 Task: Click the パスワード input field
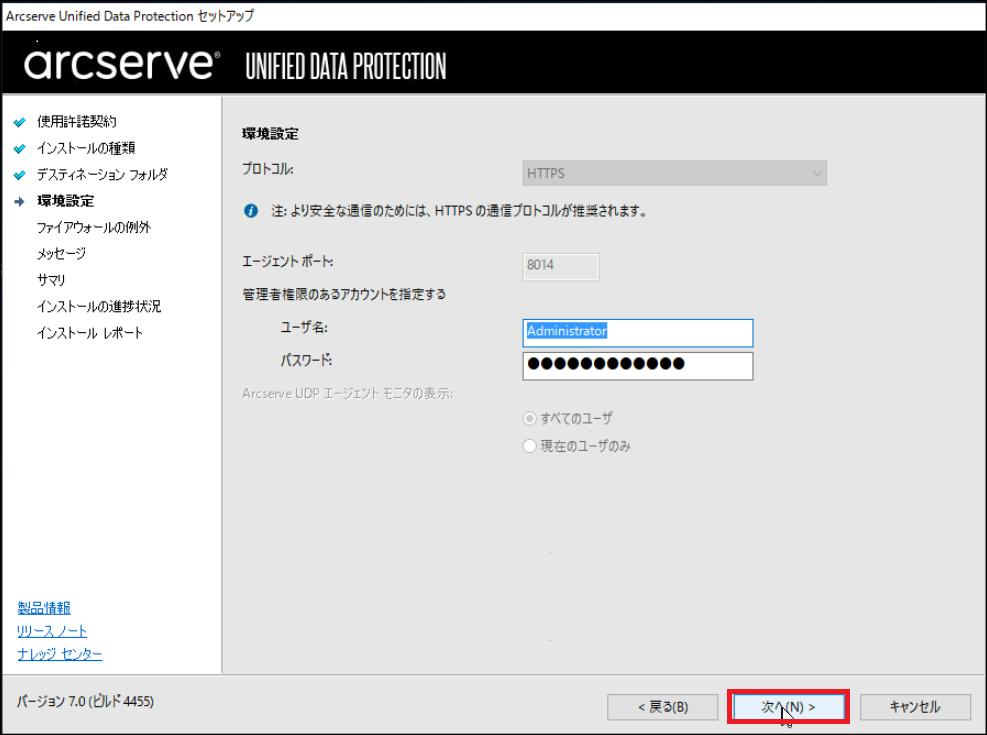(638, 366)
